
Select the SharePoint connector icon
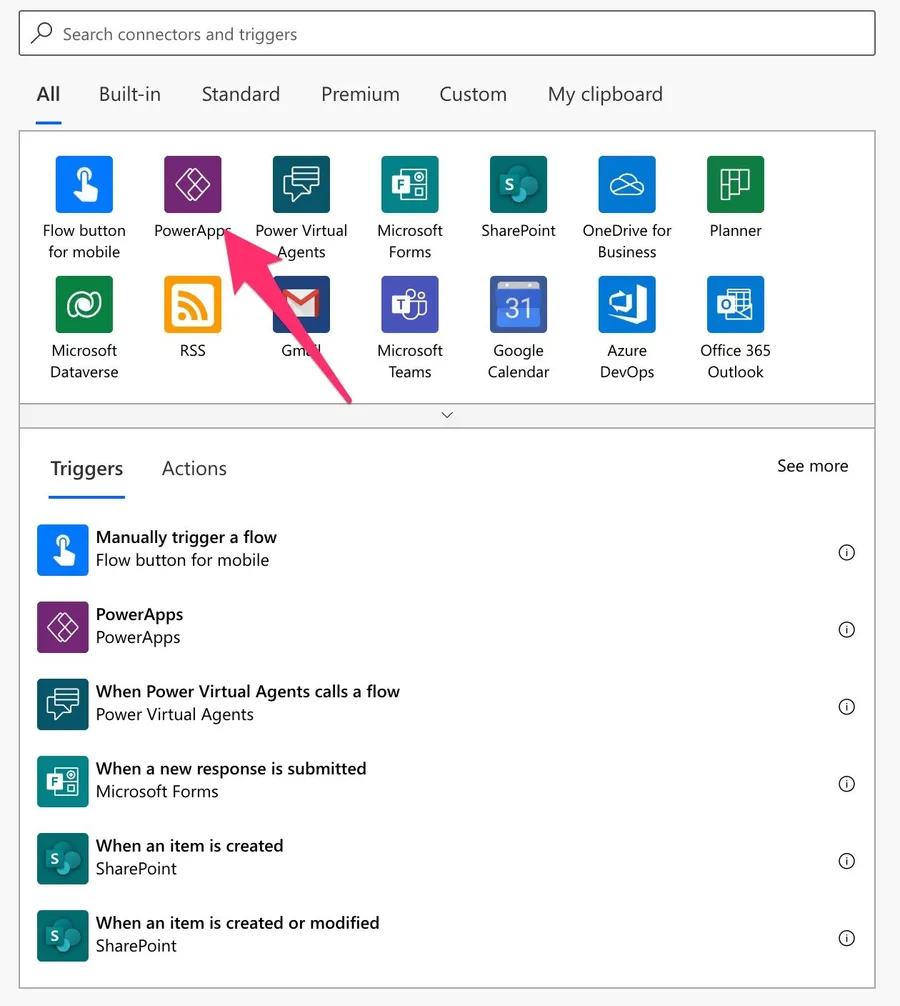[518, 185]
